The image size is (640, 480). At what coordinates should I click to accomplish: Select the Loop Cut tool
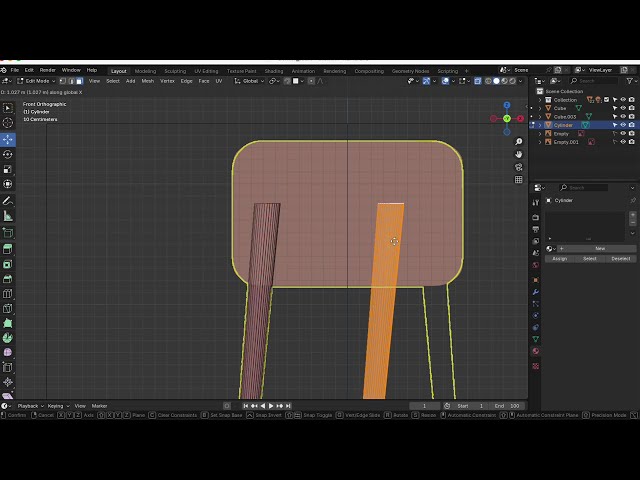(8, 293)
